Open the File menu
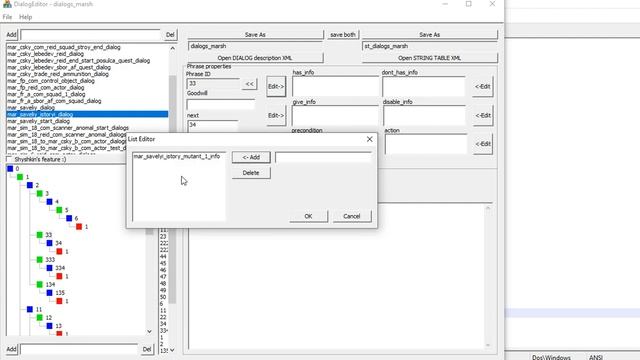The image size is (640, 360). pyautogui.click(x=7, y=17)
